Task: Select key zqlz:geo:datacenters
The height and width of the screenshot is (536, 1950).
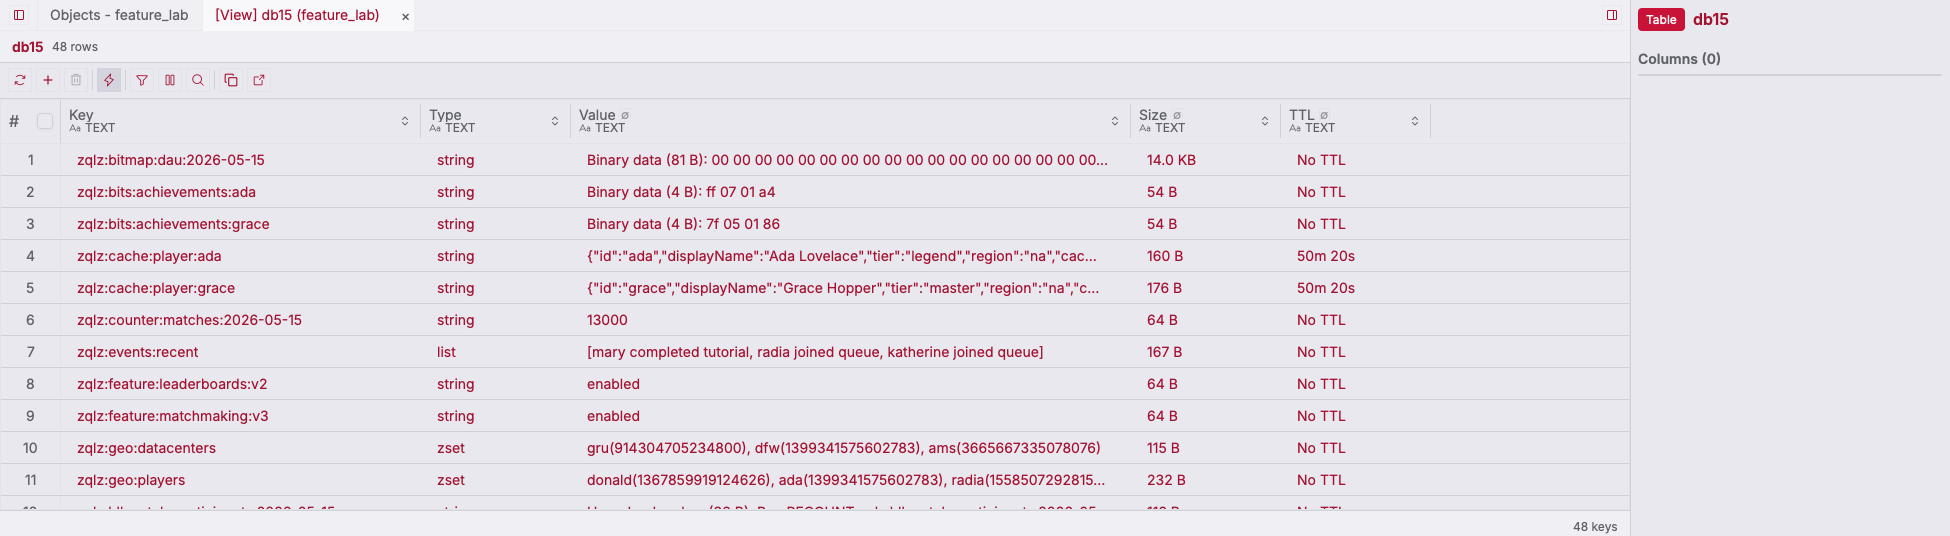Action: pyautogui.click(x=146, y=448)
